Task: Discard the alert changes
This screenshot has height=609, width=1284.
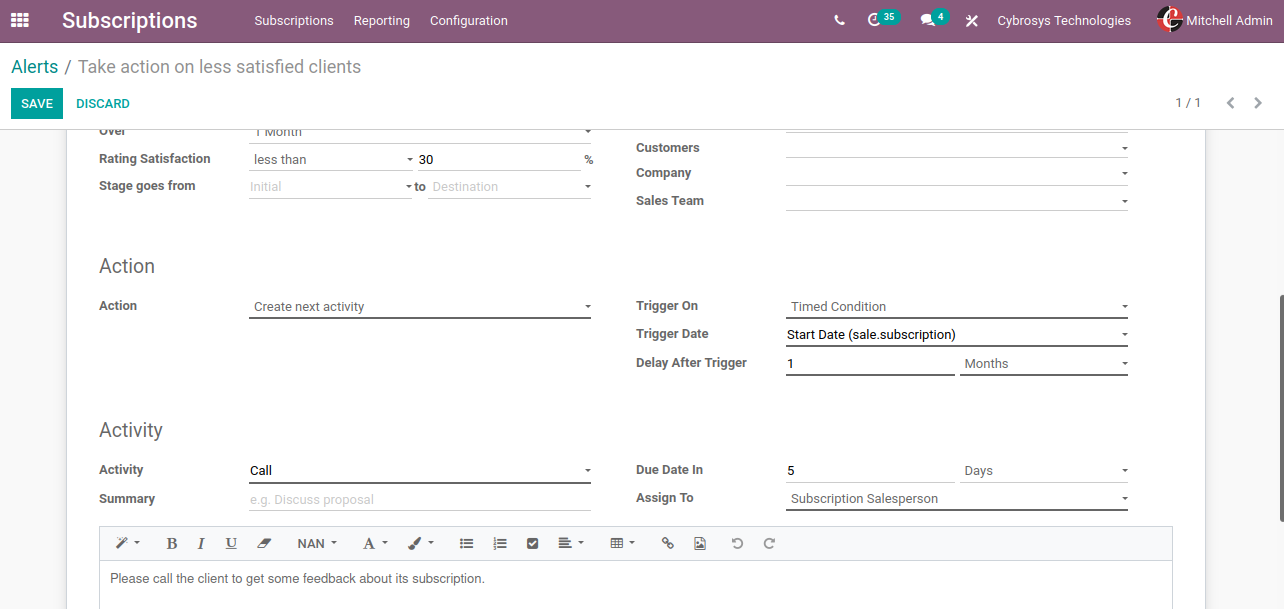Action: tap(103, 104)
